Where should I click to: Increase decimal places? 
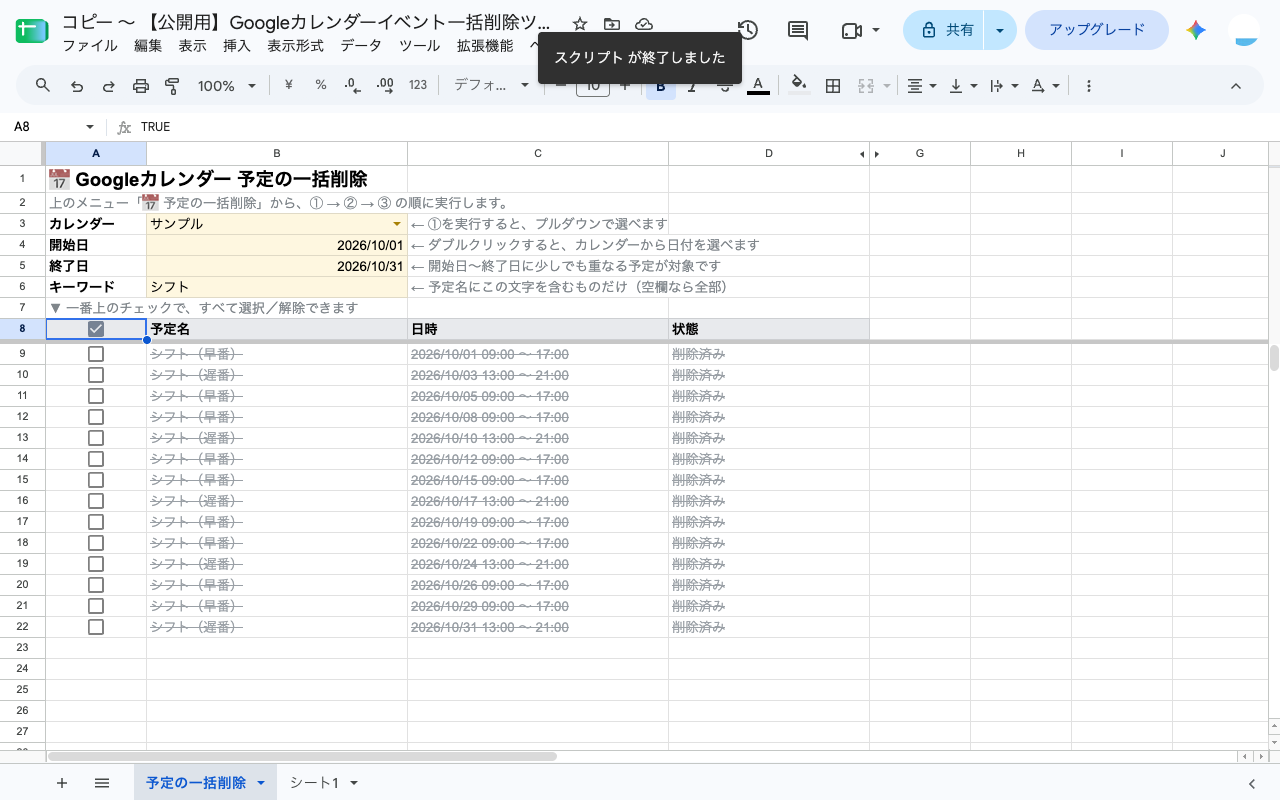pyautogui.click(x=385, y=86)
